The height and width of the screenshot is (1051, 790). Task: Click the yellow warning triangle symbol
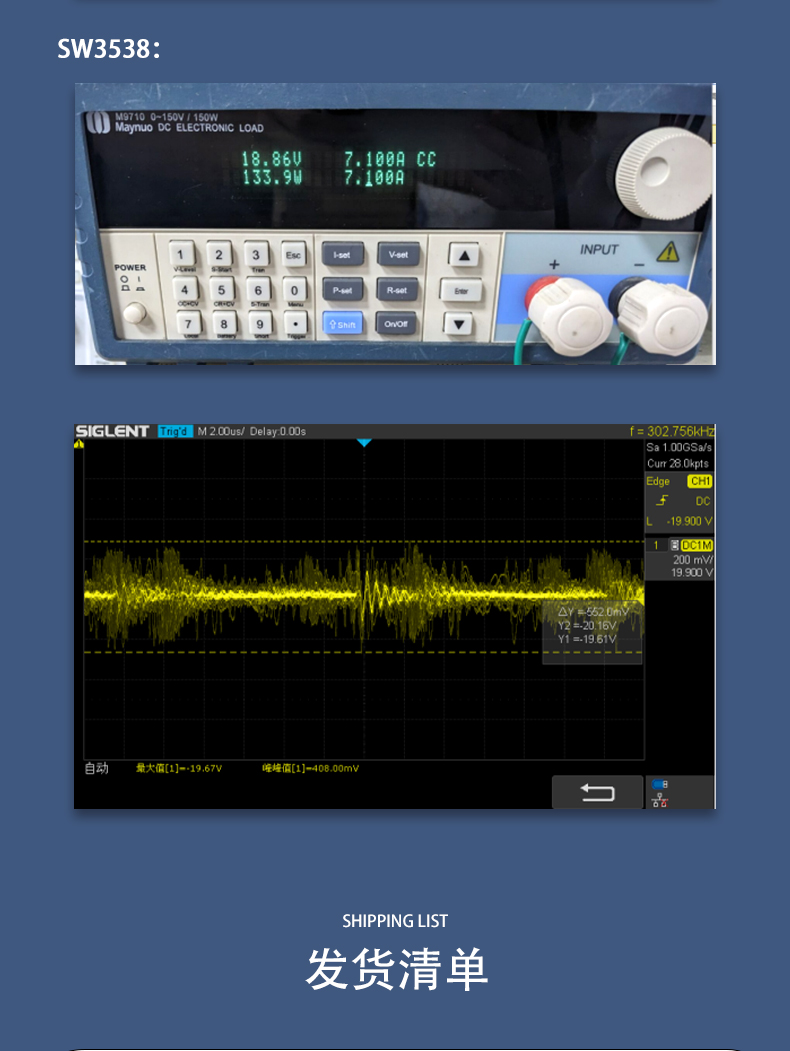coord(668,250)
